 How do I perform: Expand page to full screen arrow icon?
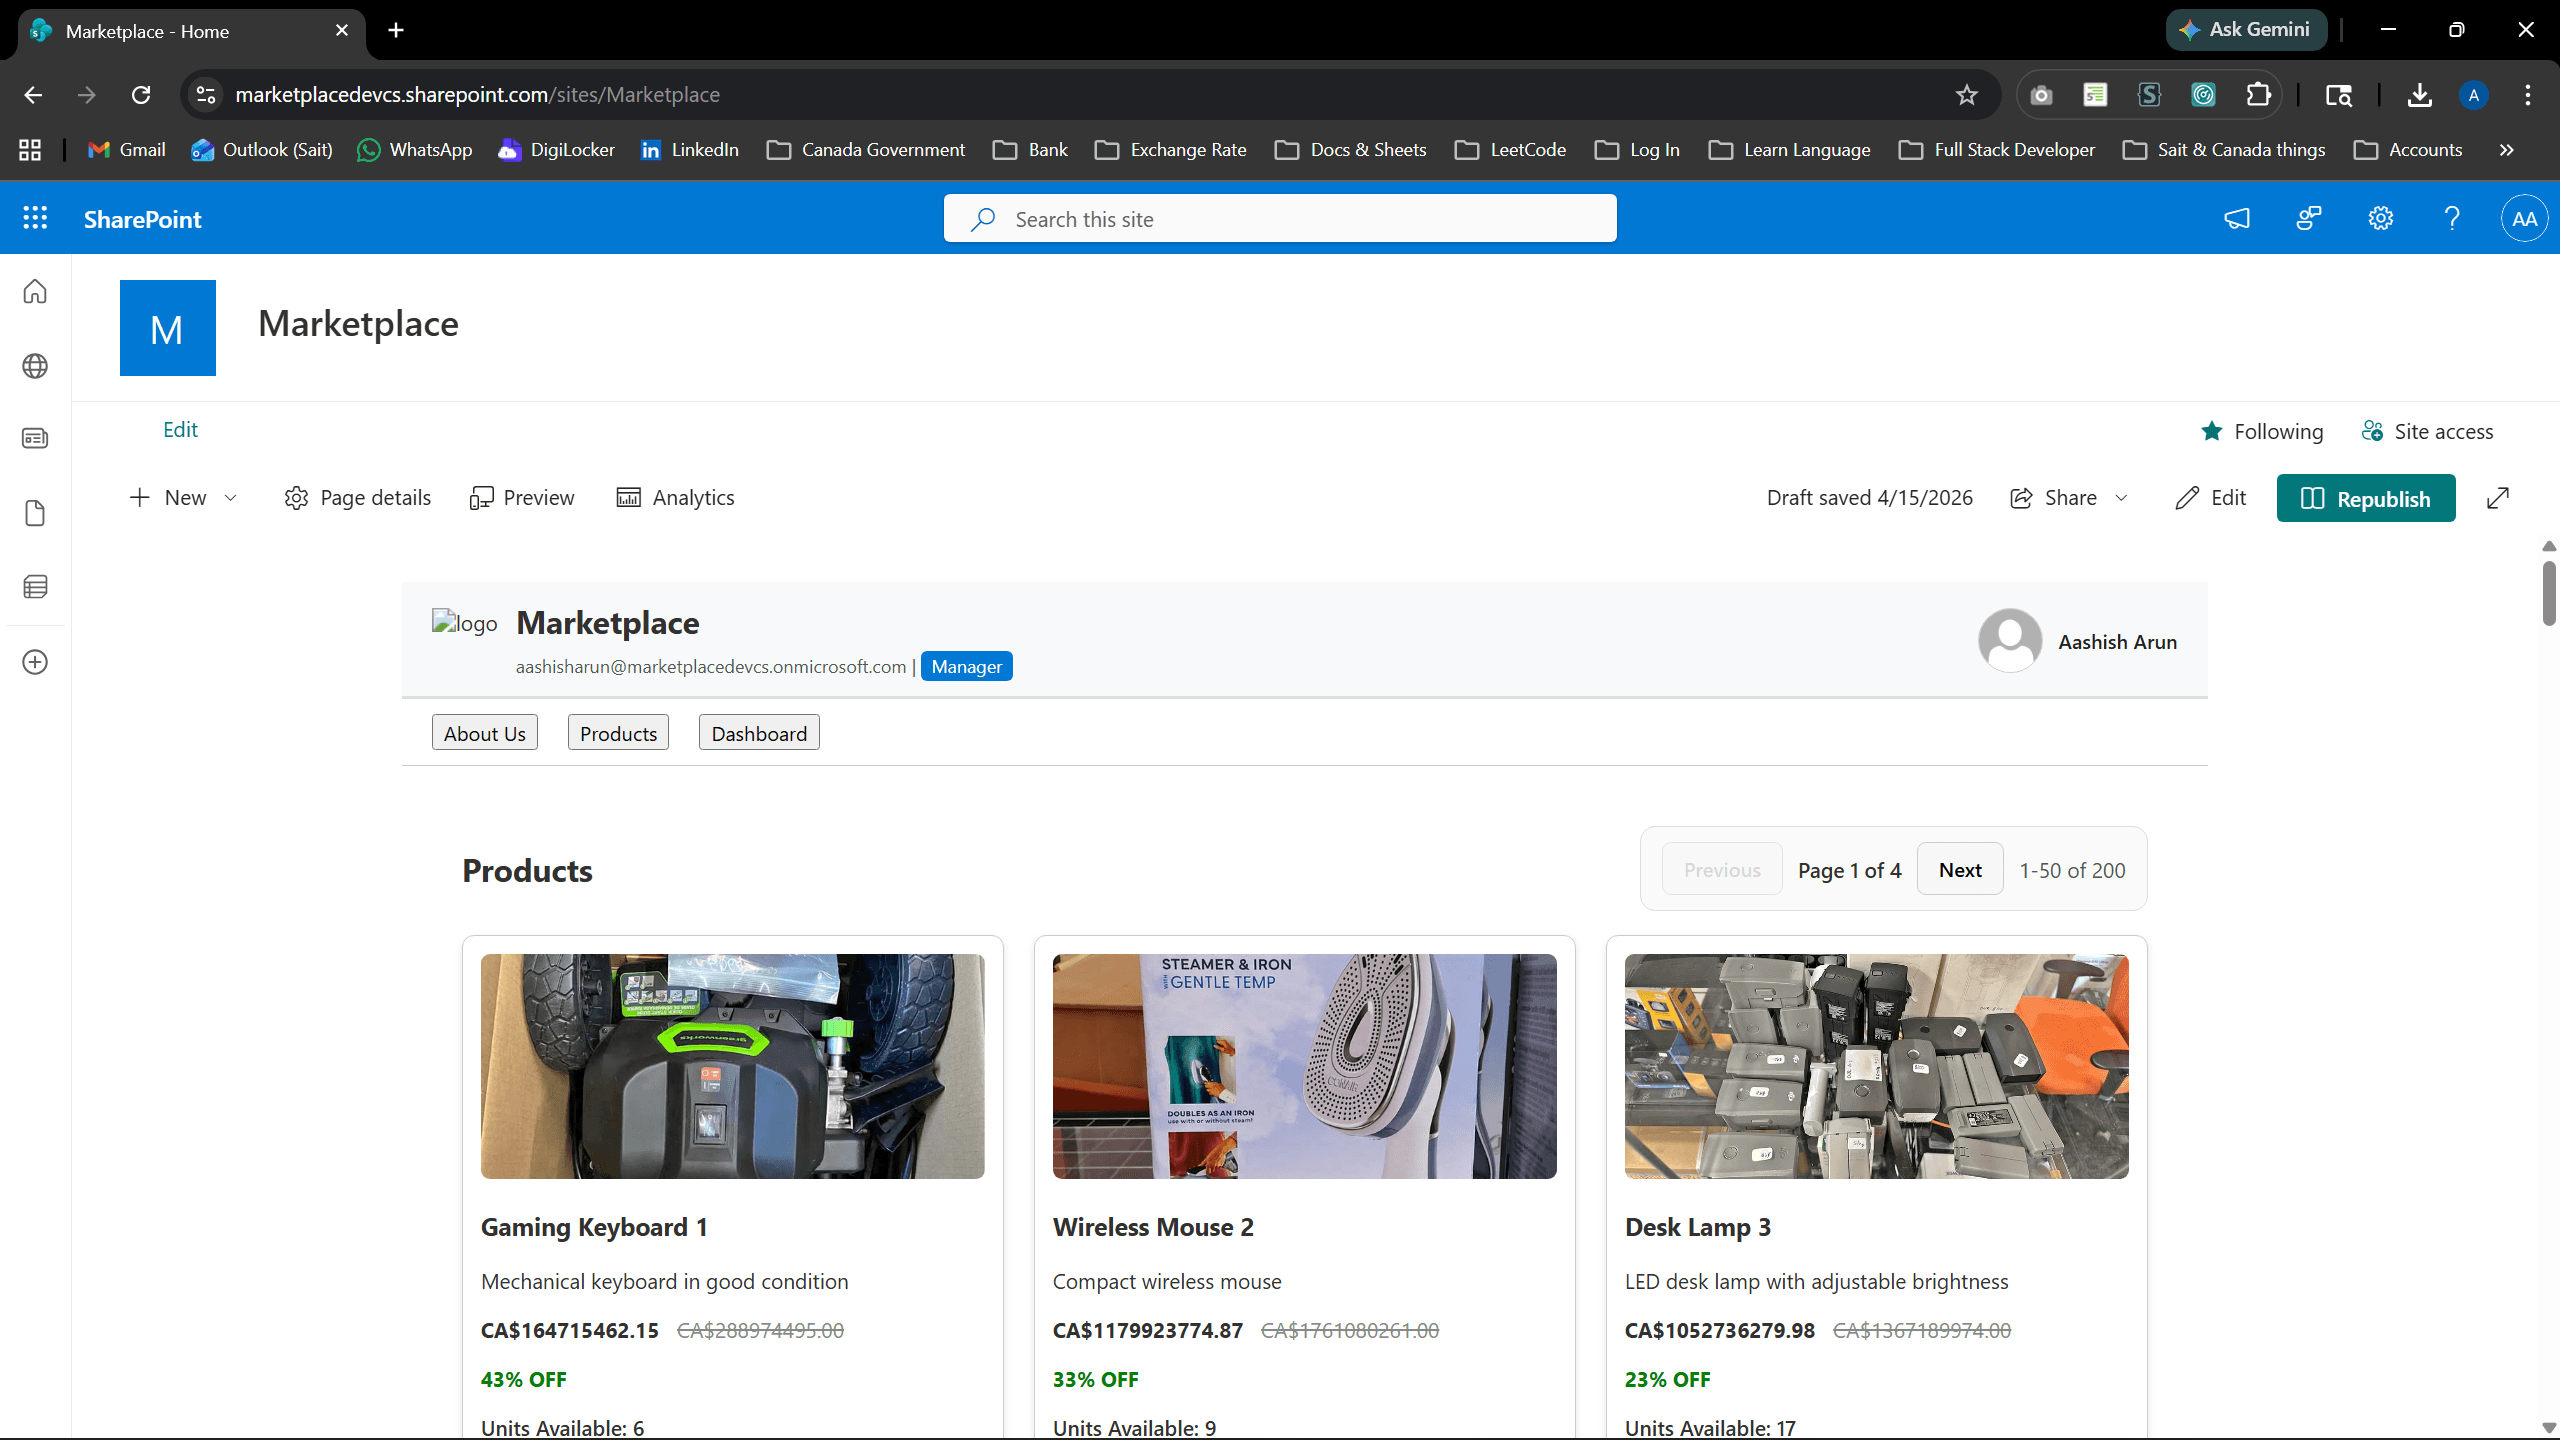[x=2498, y=498]
